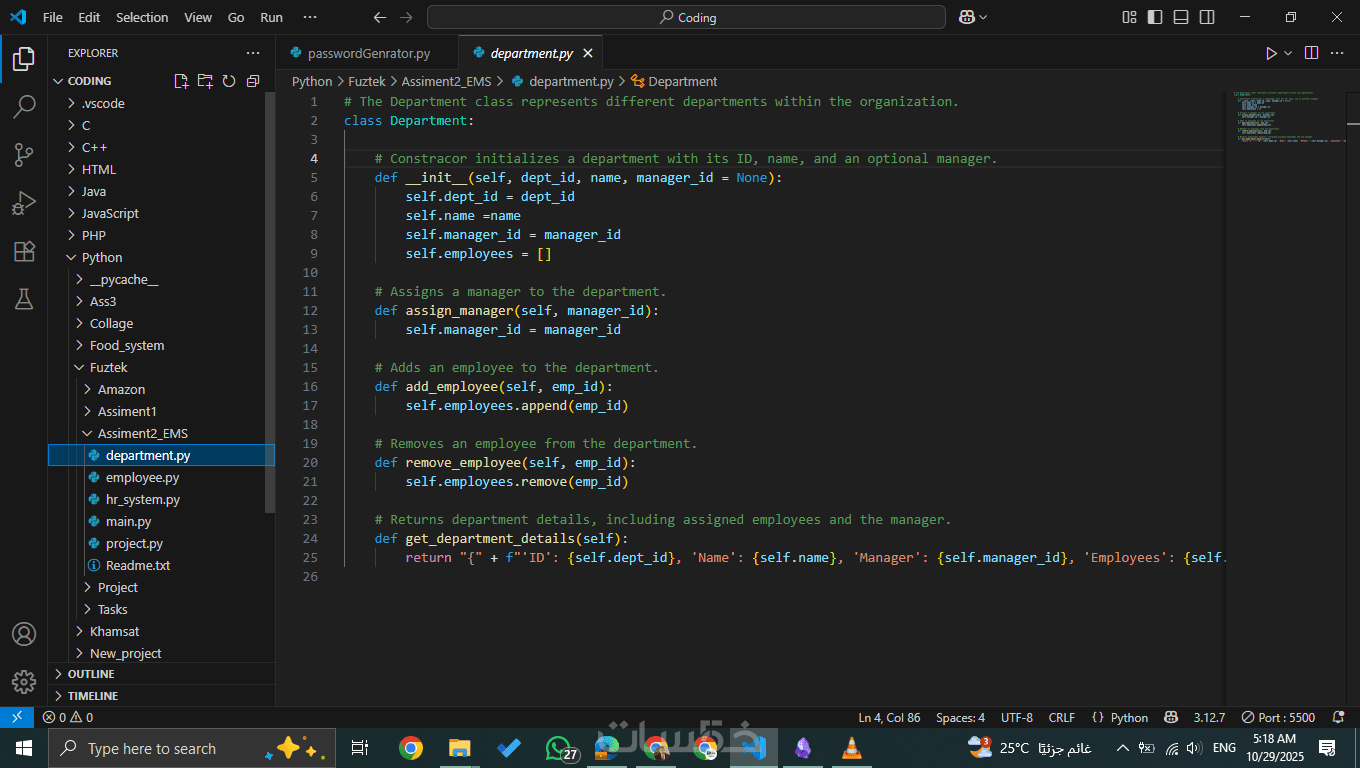The width and height of the screenshot is (1360, 768).
Task: Collapse all folders in Explorer
Action: point(253,81)
